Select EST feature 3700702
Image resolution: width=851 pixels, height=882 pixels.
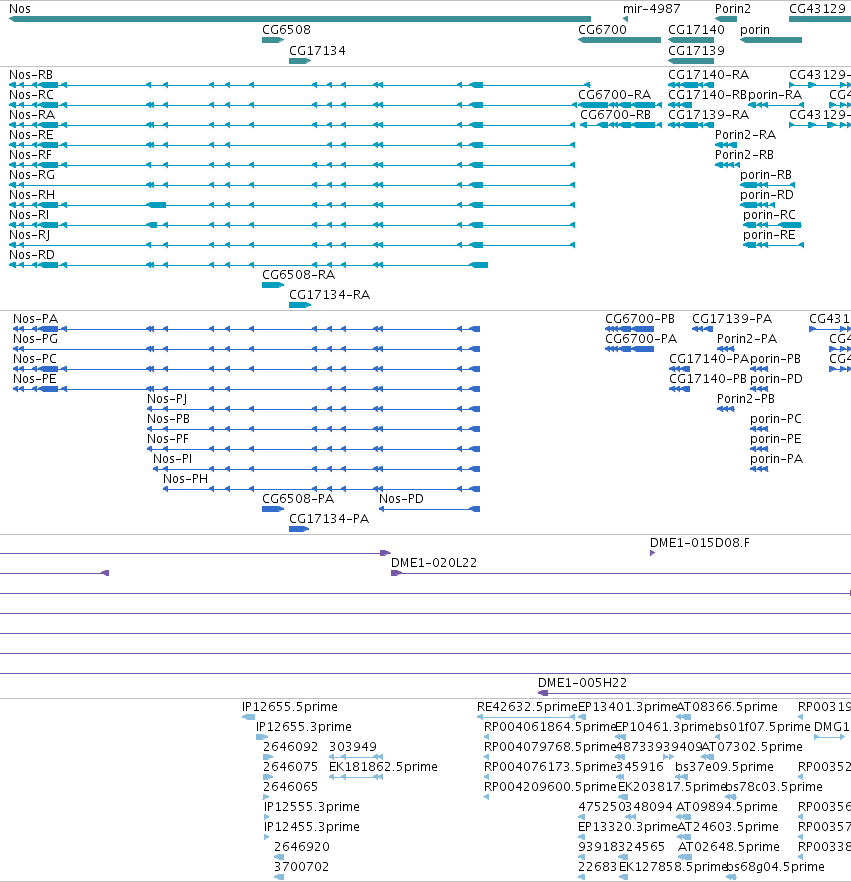click(x=279, y=877)
